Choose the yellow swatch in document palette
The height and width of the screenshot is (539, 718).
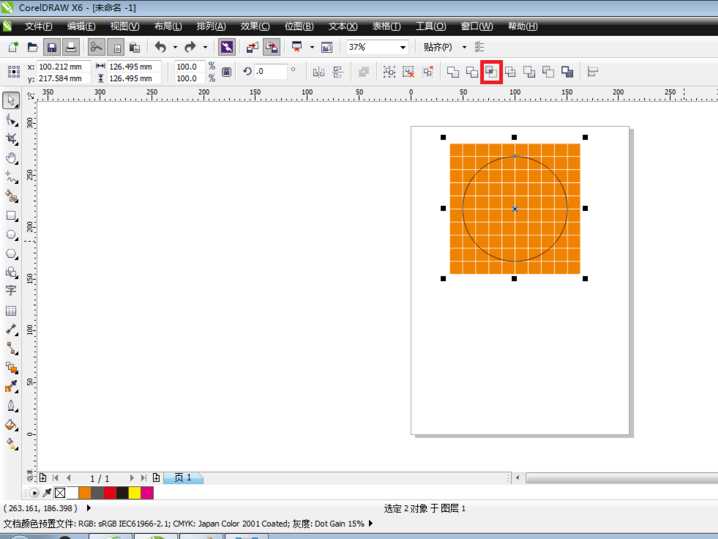134,493
